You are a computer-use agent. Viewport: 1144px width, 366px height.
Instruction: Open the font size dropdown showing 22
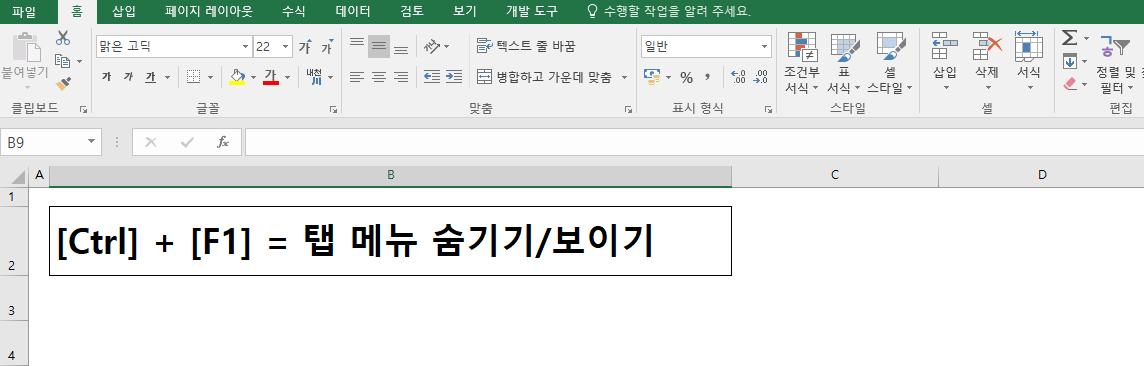pos(286,47)
